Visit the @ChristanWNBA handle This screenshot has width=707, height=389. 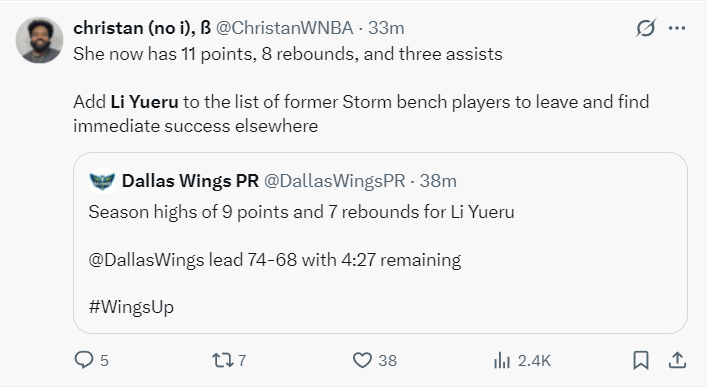[x=285, y=28]
